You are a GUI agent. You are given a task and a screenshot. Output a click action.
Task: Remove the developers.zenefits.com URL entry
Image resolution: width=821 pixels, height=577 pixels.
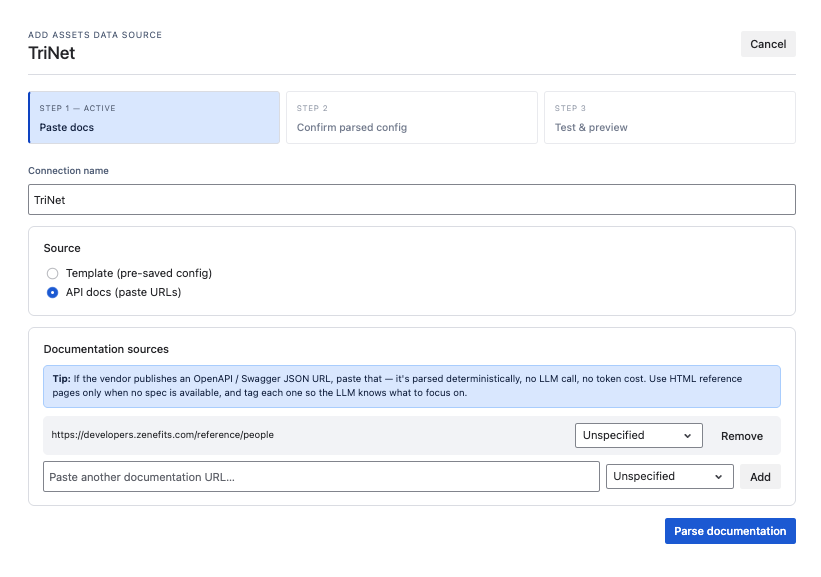point(741,436)
